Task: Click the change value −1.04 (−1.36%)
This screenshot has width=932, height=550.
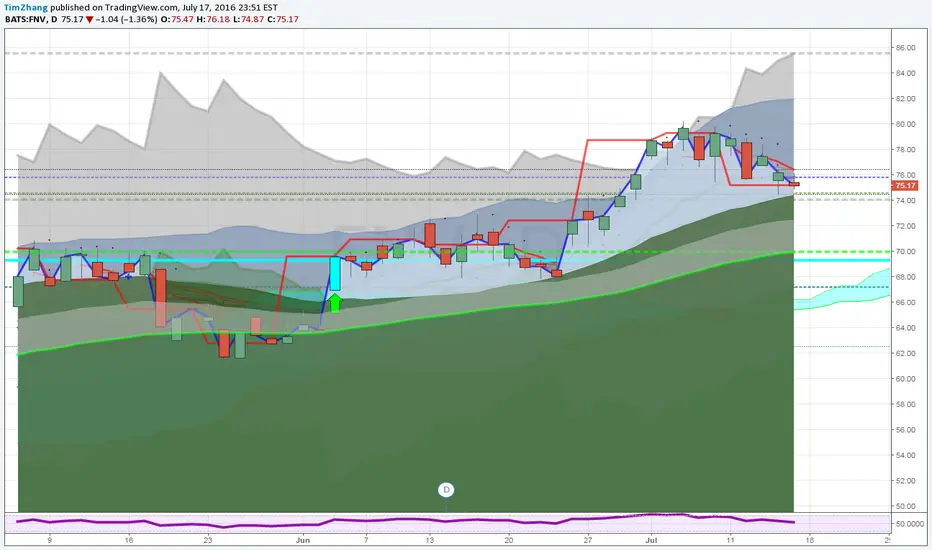Action: coord(127,19)
